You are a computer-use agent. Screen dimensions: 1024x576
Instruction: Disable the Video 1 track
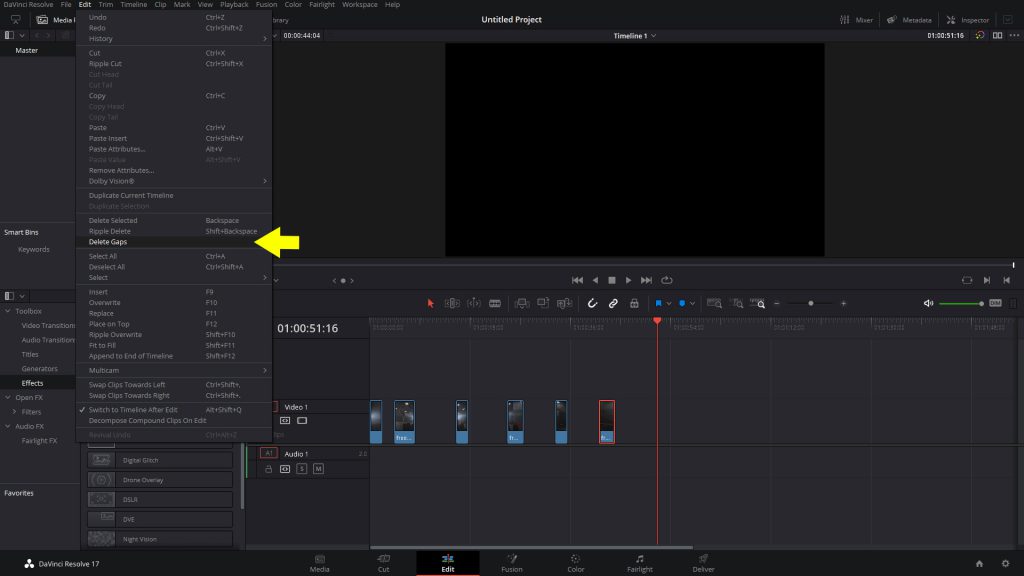point(302,421)
